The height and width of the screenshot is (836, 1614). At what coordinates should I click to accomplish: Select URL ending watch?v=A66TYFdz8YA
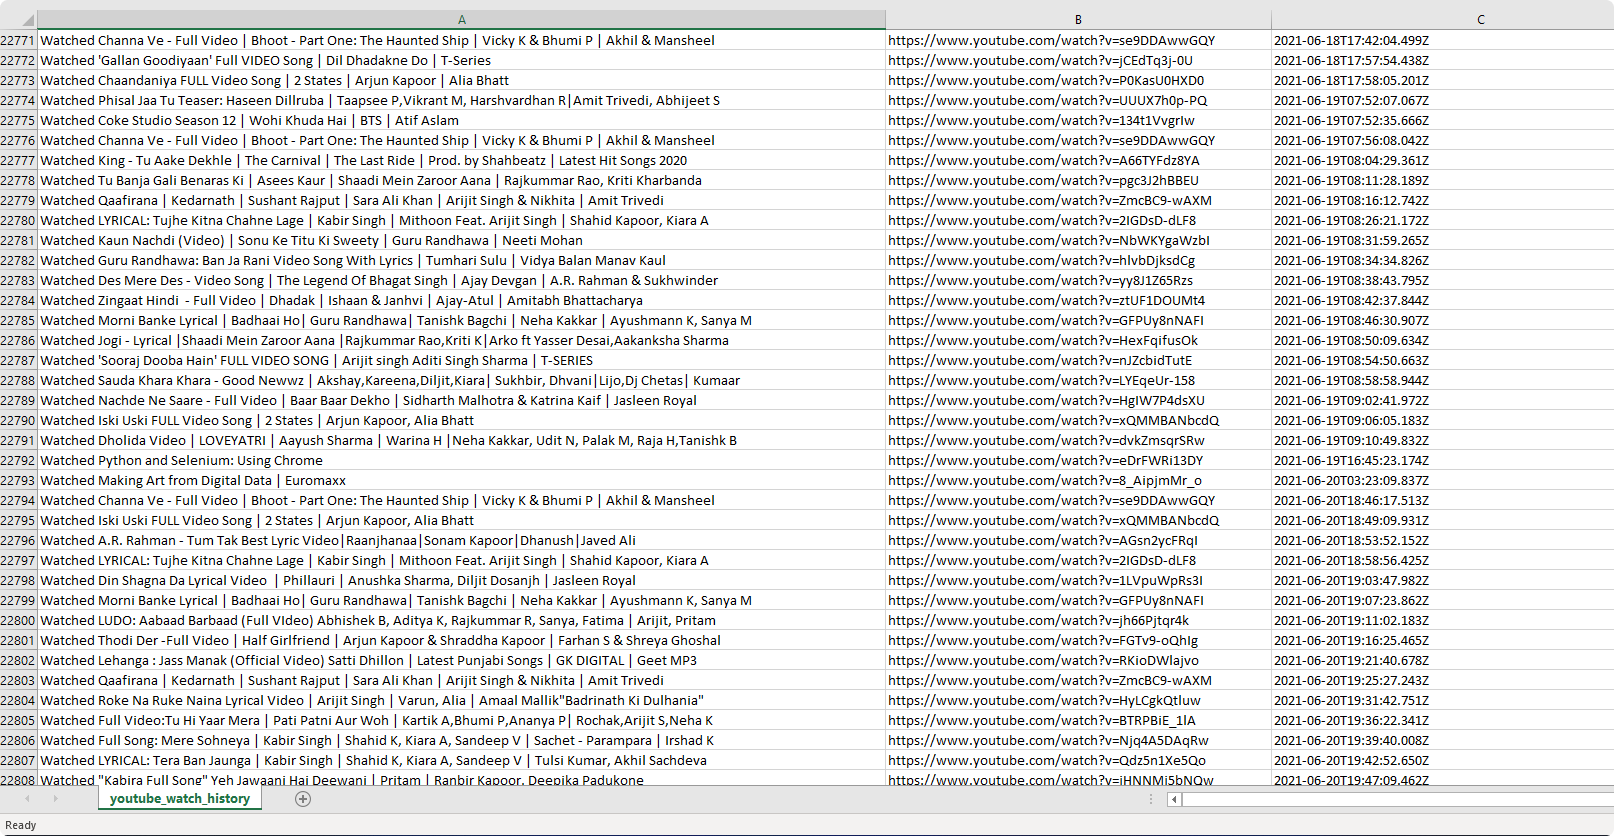(x=1078, y=160)
